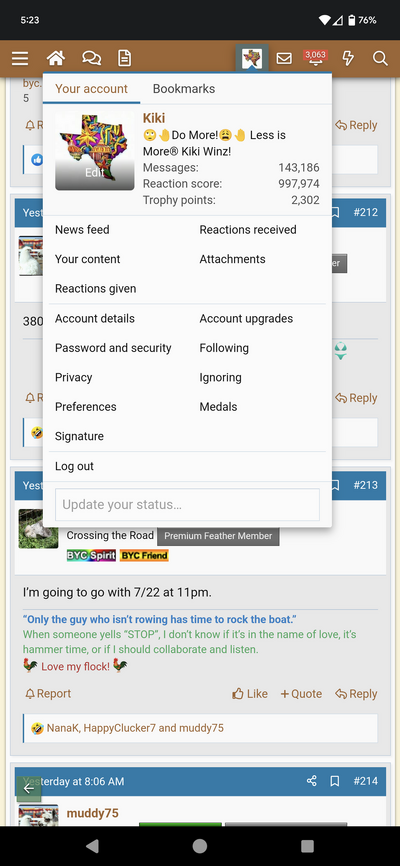The width and height of the screenshot is (400, 866).
Task: Edit the Texas avatar image
Action: (x=94, y=150)
